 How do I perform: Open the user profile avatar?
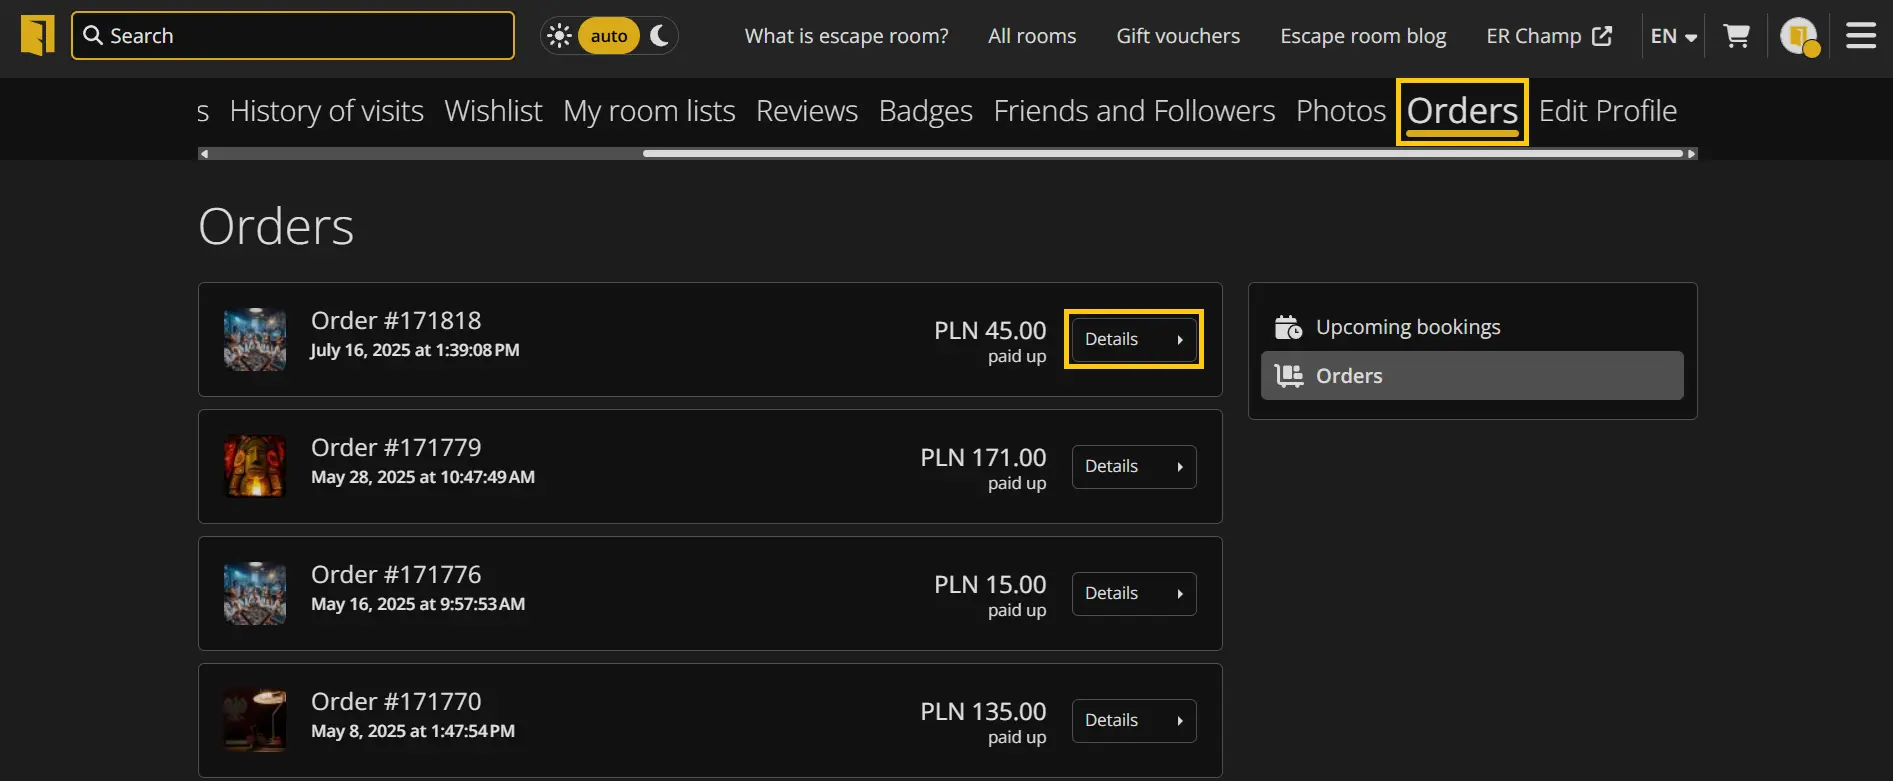pyautogui.click(x=1799, y=36)
